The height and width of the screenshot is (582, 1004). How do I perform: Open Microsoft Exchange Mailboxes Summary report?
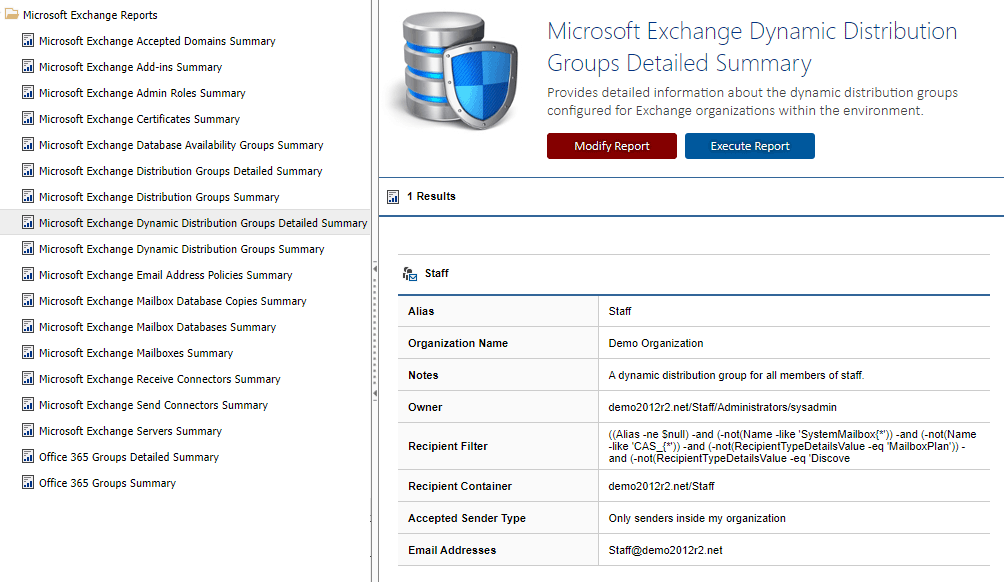136,353
